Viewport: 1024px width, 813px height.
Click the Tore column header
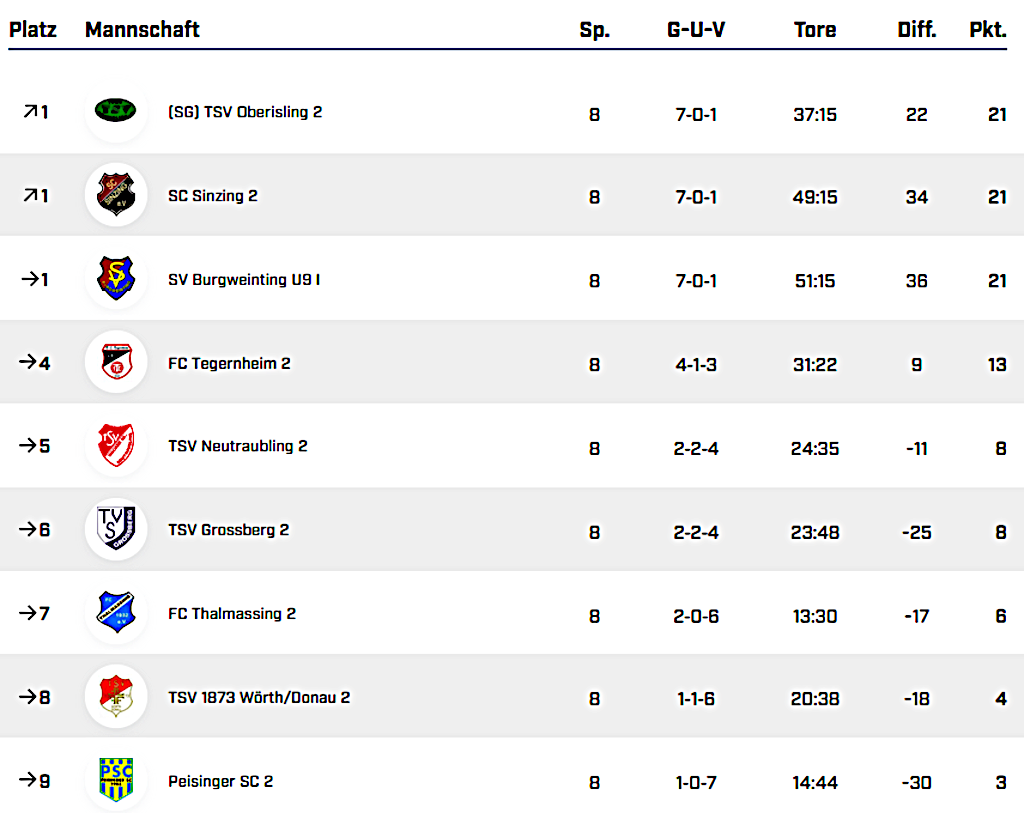tap(815, 30)
